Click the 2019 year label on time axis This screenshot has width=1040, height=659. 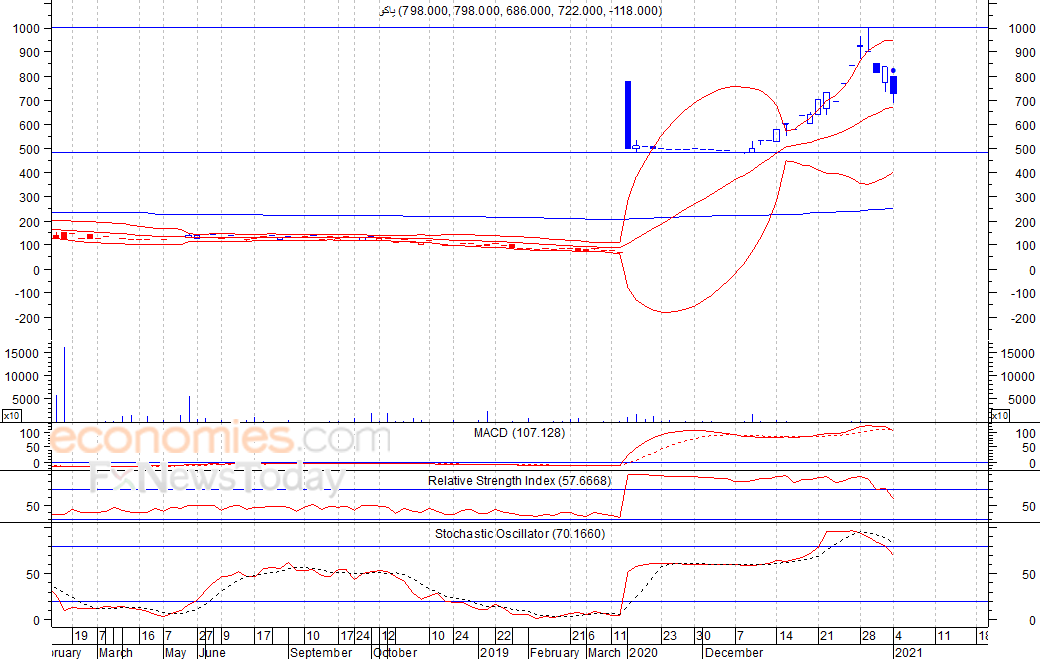tap(494, 652)
